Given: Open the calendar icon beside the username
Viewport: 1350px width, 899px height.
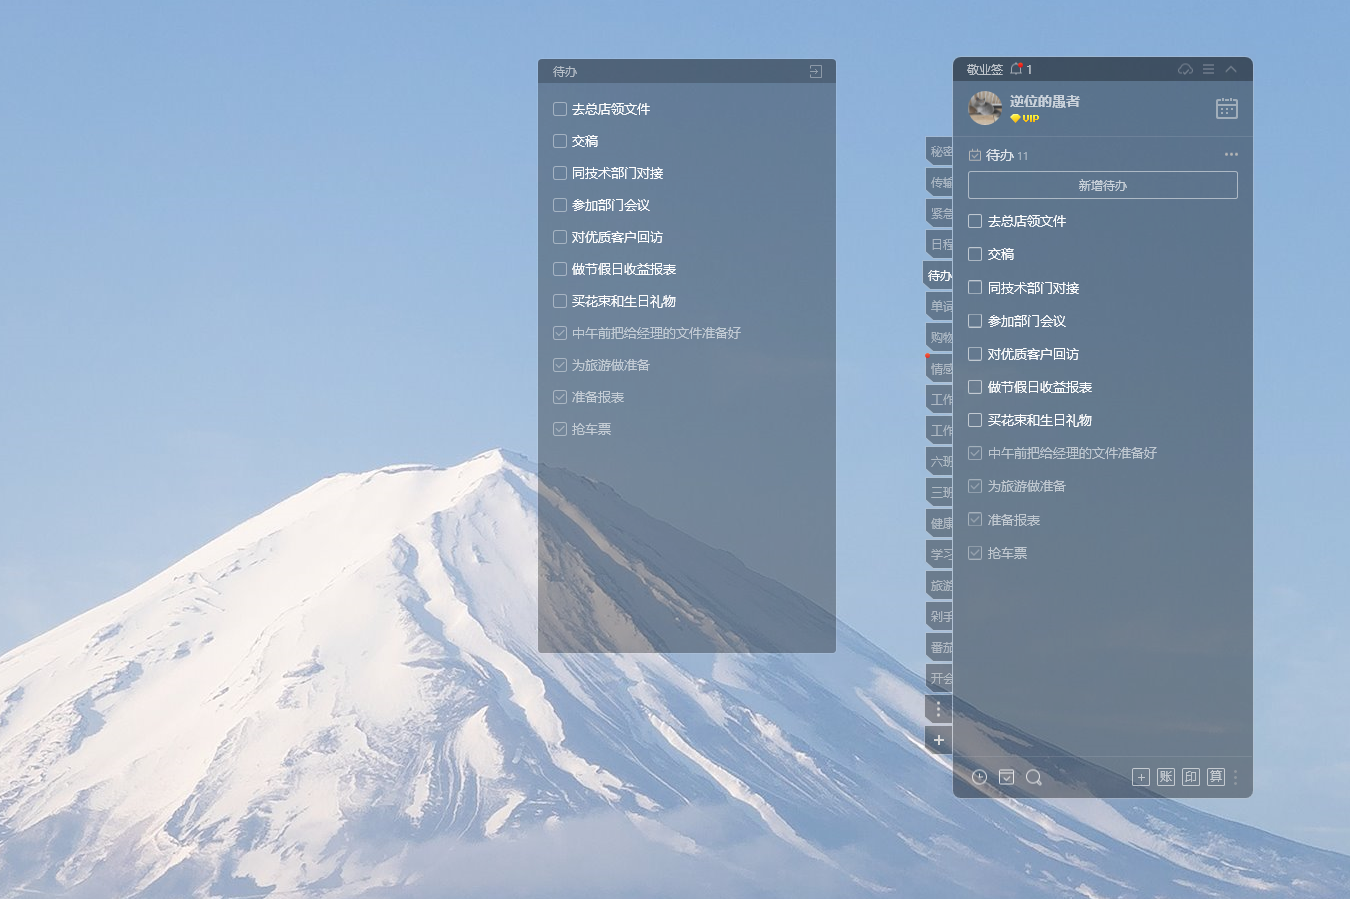Looking at the screenshot, I should tap(1226, 108).
